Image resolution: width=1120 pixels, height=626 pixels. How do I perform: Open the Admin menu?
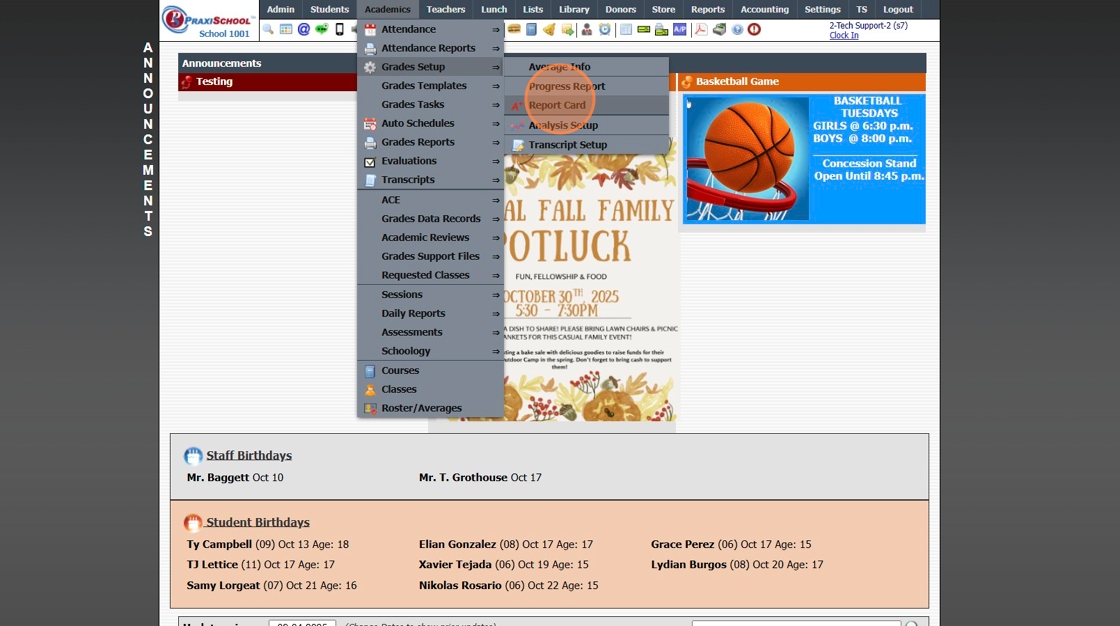(281, 9)
